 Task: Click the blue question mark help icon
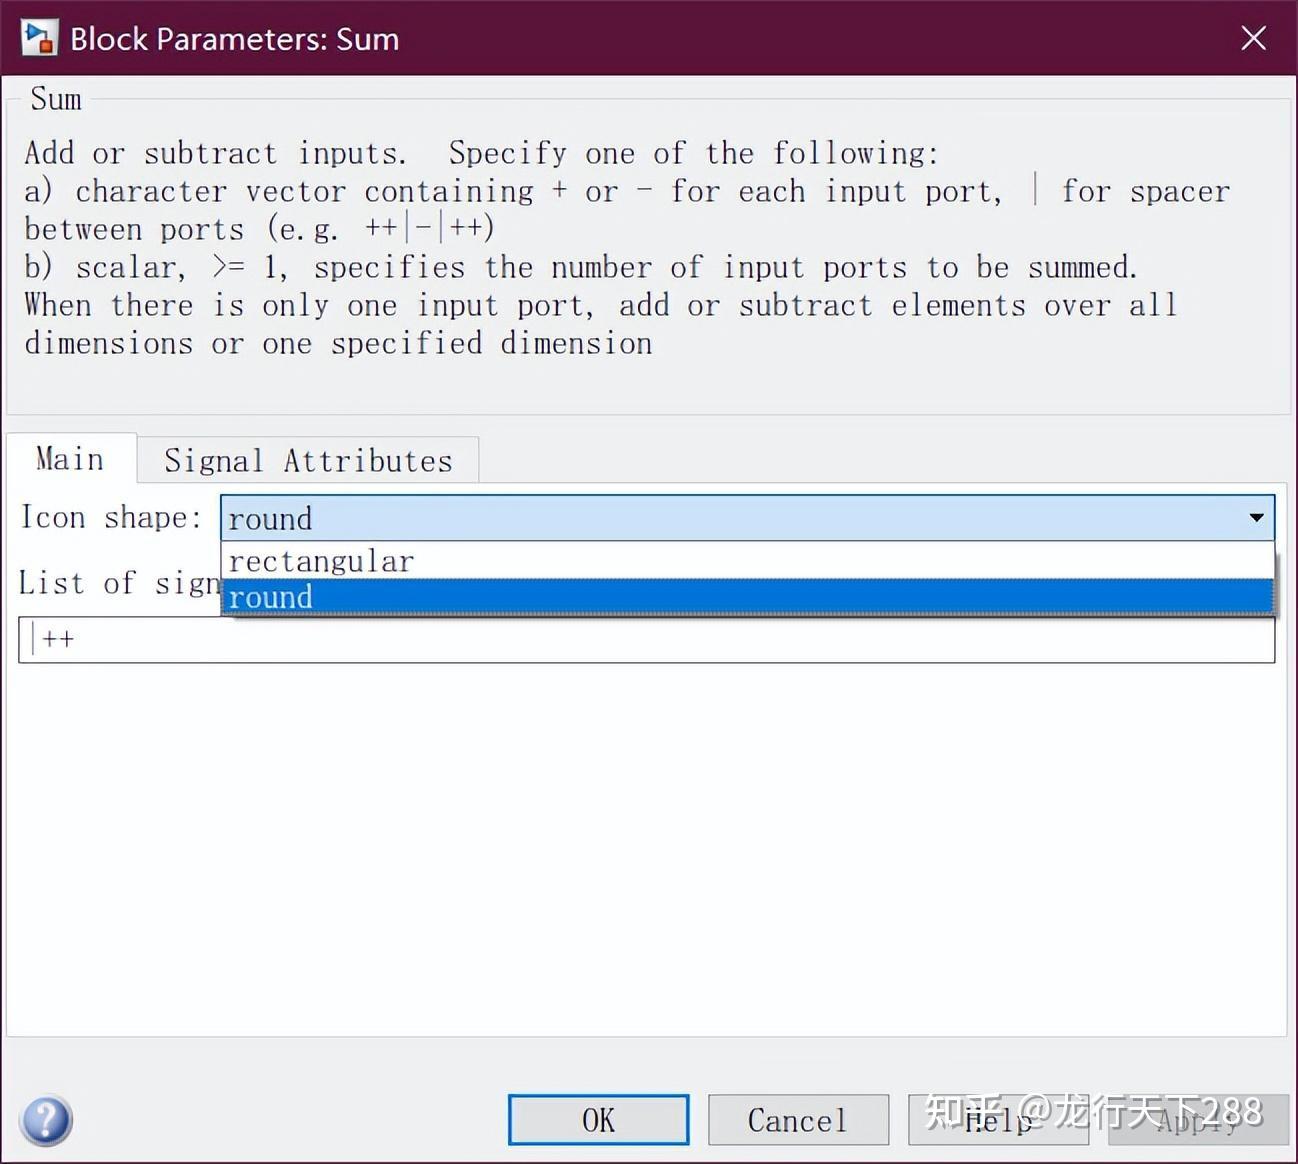46,1120
